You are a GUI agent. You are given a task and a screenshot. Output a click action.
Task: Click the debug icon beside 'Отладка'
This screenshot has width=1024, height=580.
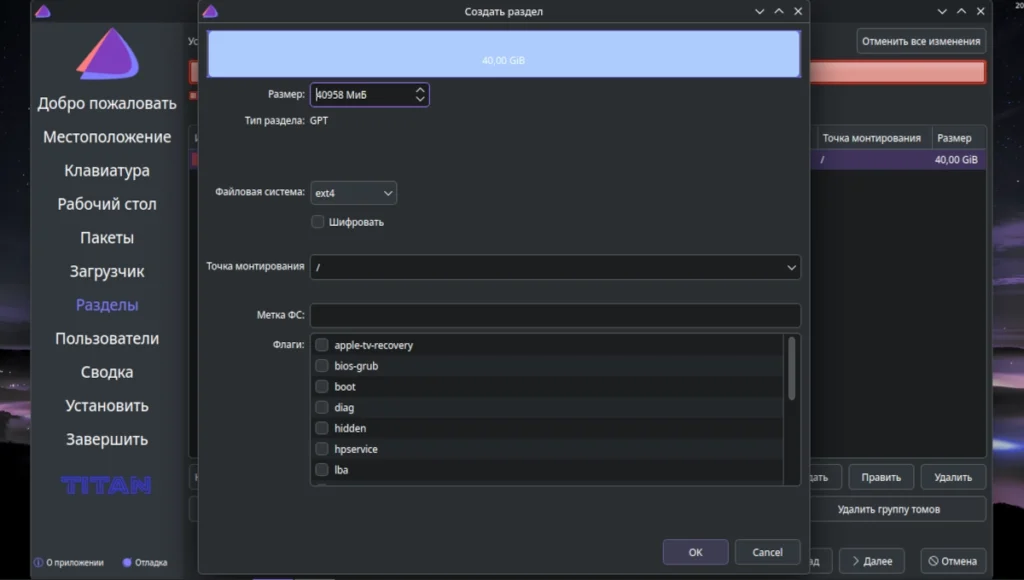point(127,562)
